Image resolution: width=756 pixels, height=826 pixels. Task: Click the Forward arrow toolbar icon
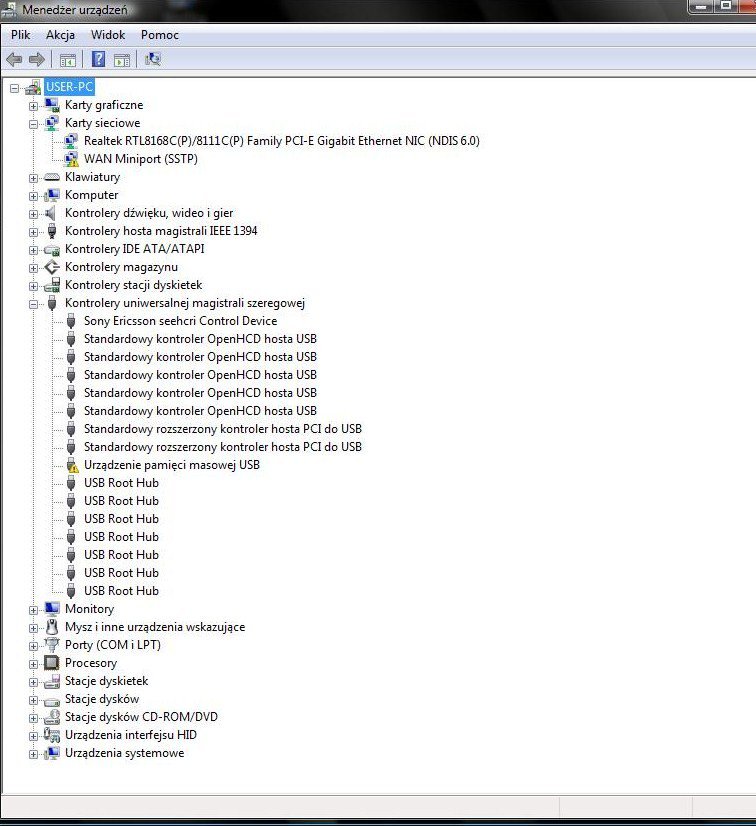[36, 60]
